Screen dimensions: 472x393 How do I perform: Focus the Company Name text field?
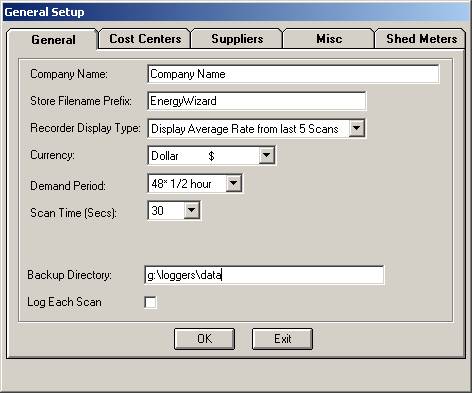click(x=293, y=74)
